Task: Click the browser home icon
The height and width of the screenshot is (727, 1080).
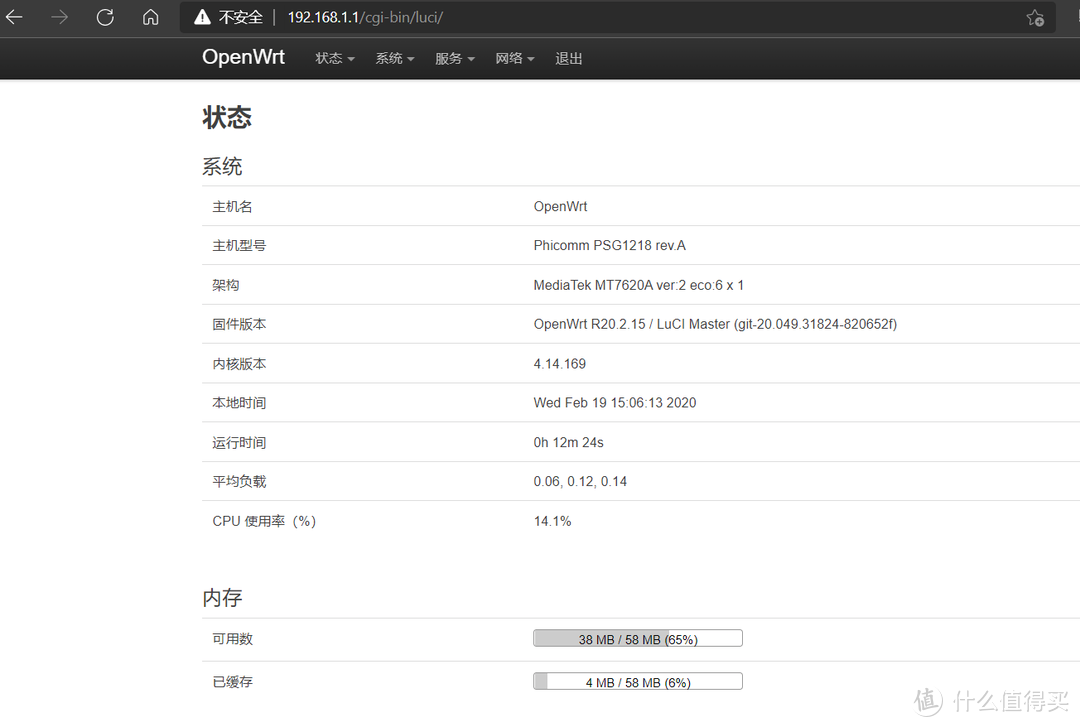Action: pyautogui.click(x=150, y=17)
